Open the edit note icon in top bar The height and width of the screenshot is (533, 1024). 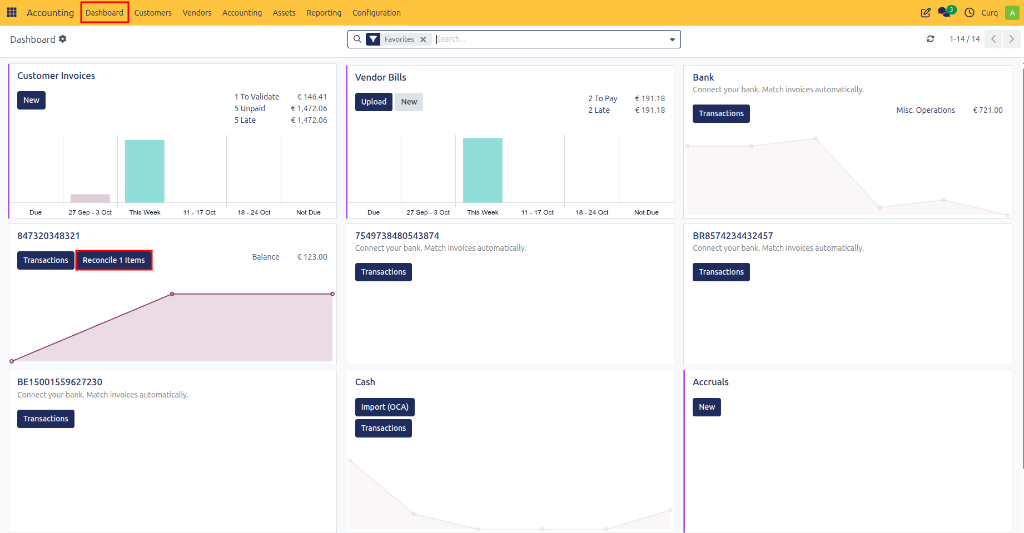point(925,12)
